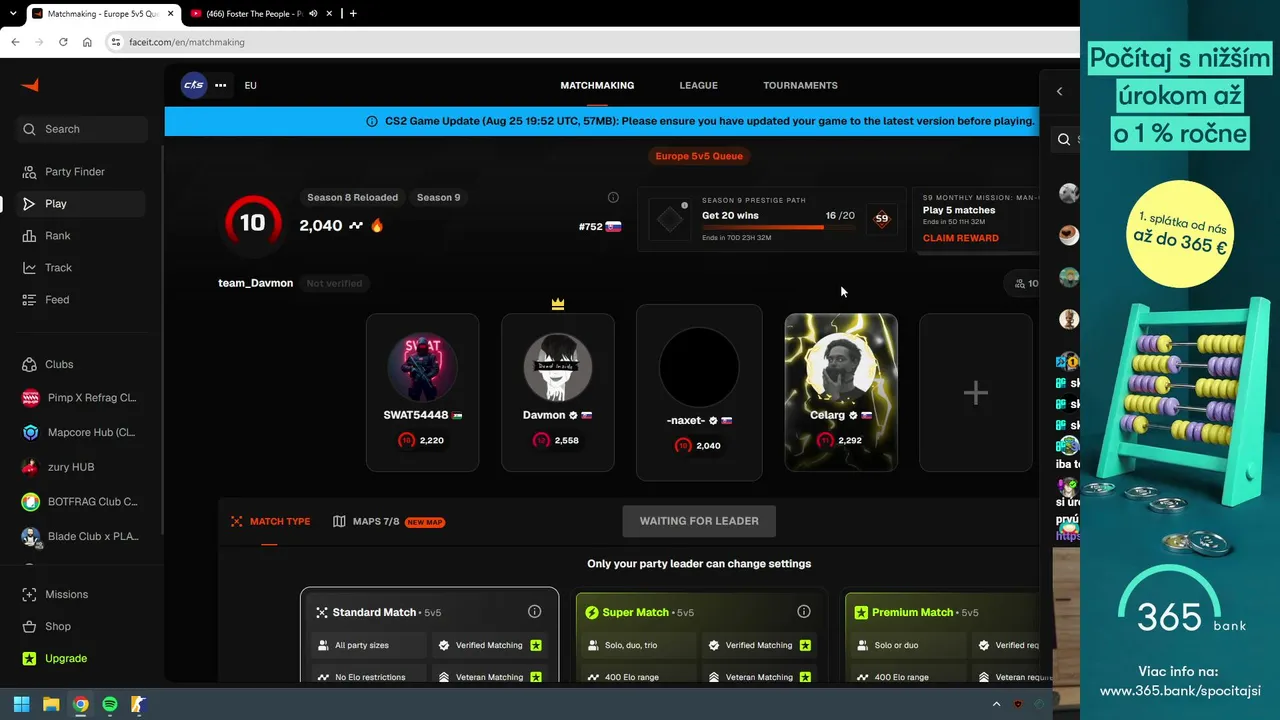1280x720 pixels.
Task: Switch to the League tab
Action: coord(699,85)
